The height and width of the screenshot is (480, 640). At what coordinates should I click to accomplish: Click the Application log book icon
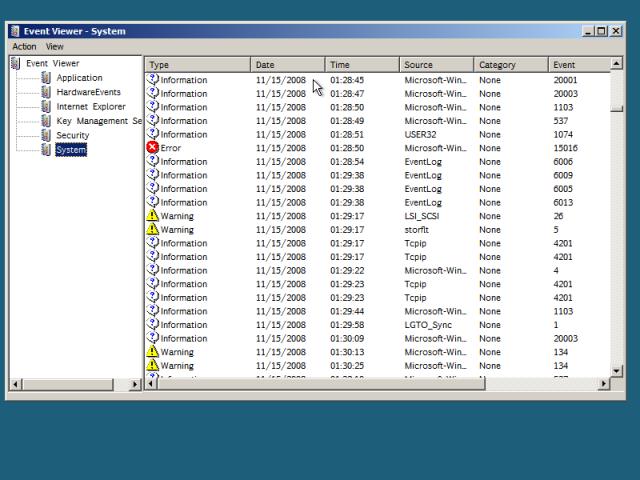pyautogui.click(x=46, y=78)
